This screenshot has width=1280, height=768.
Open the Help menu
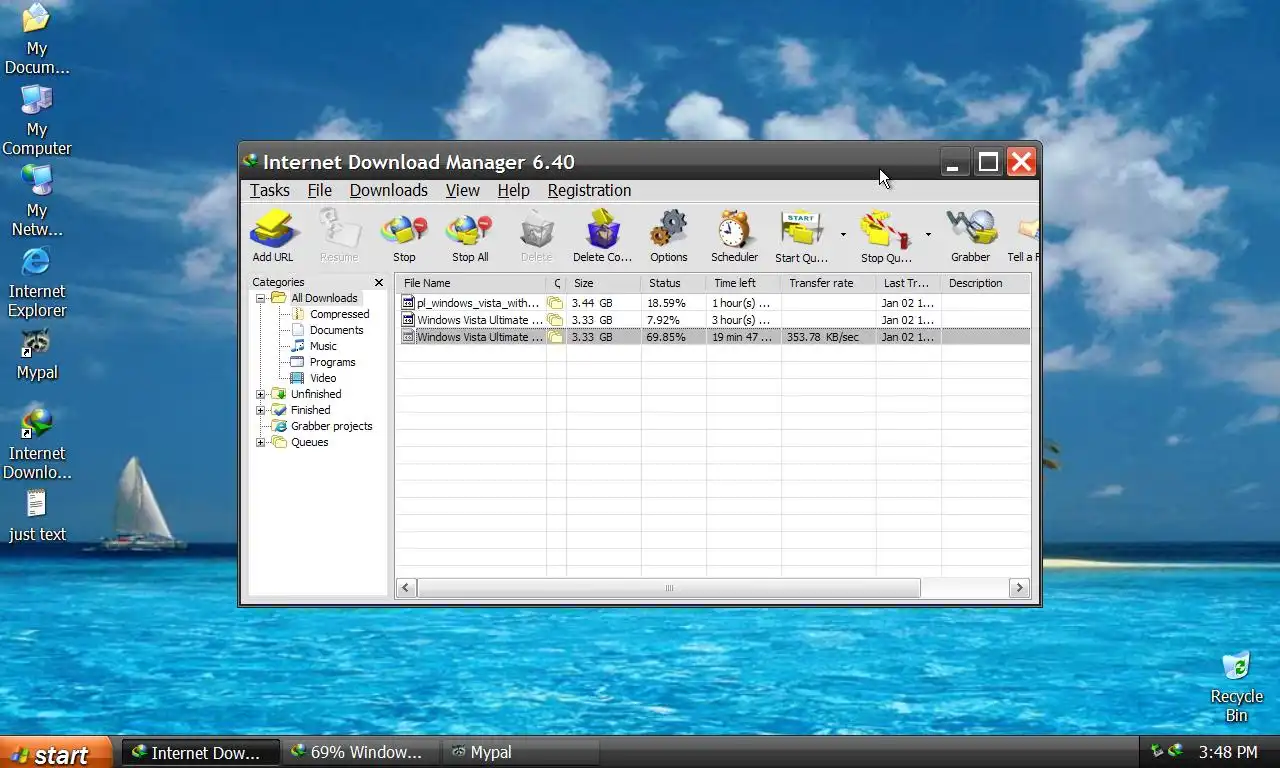point(513,190)
